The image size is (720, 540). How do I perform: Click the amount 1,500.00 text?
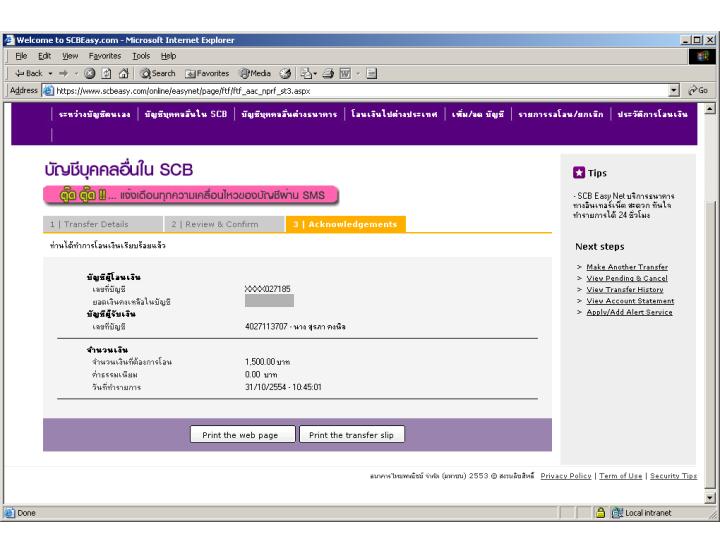click(x=260, y=362)
